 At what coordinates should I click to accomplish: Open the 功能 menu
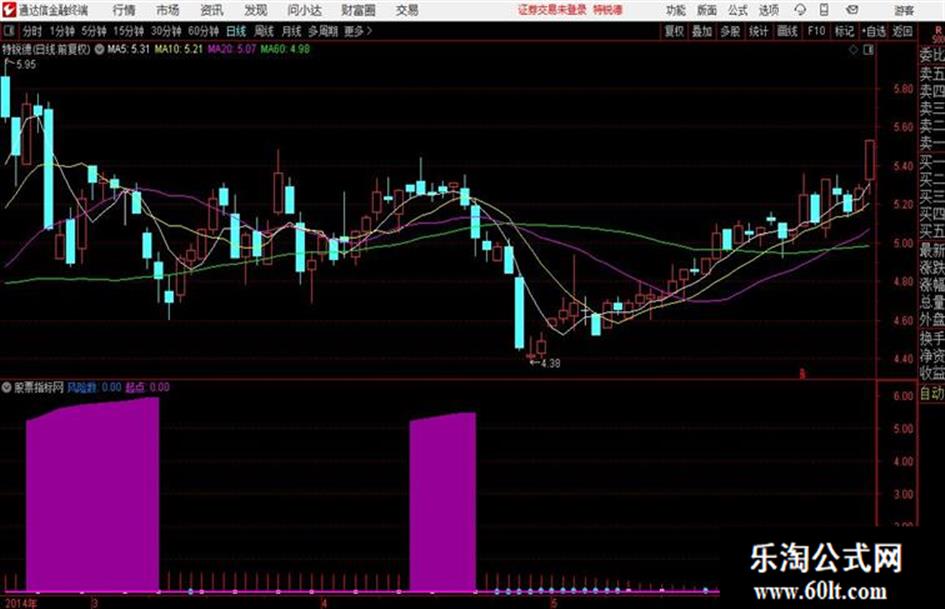(x=676, y=10)
